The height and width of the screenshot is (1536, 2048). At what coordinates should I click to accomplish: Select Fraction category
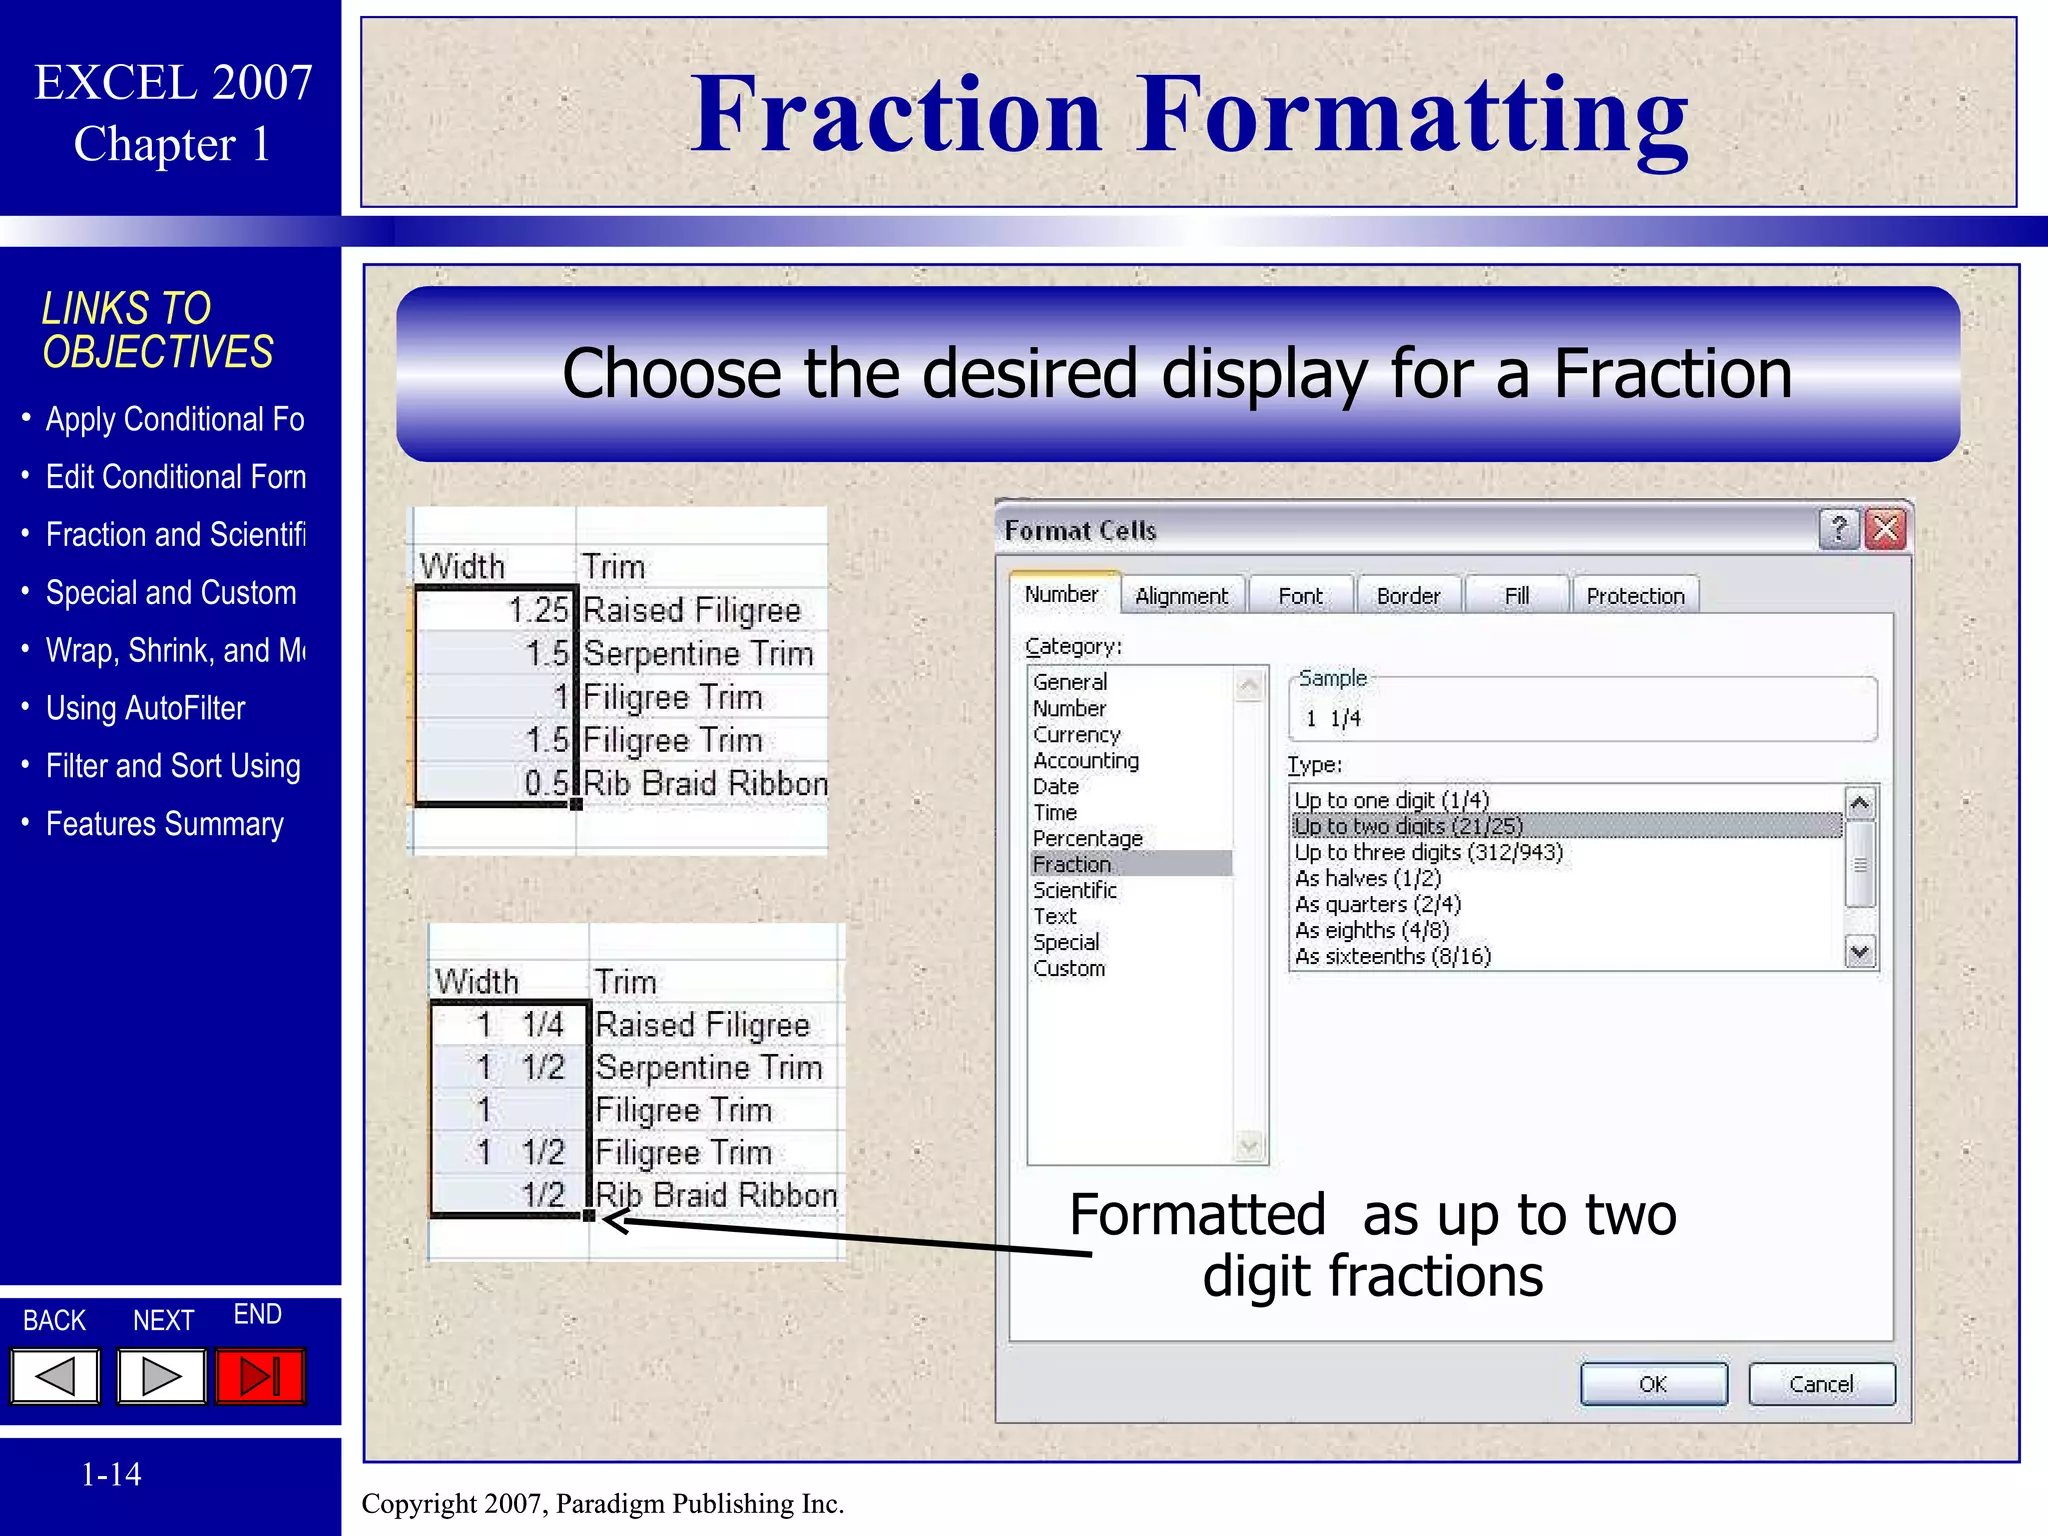point(1131,864)
